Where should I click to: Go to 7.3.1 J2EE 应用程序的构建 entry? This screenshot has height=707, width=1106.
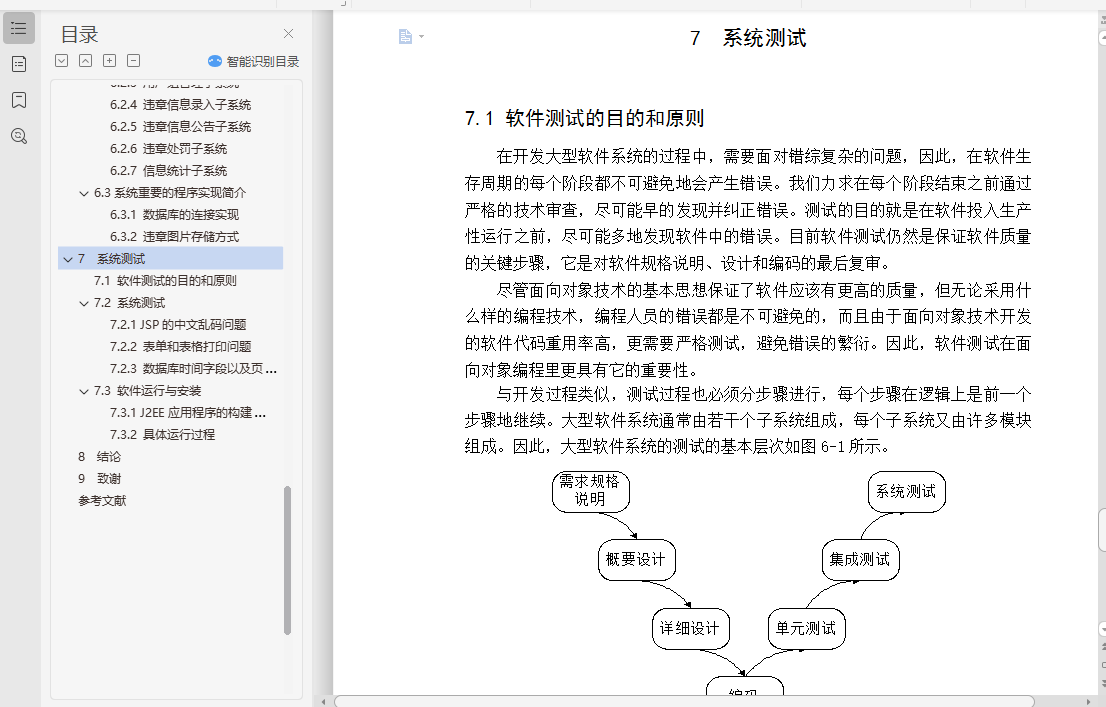(x=188, y=412)
